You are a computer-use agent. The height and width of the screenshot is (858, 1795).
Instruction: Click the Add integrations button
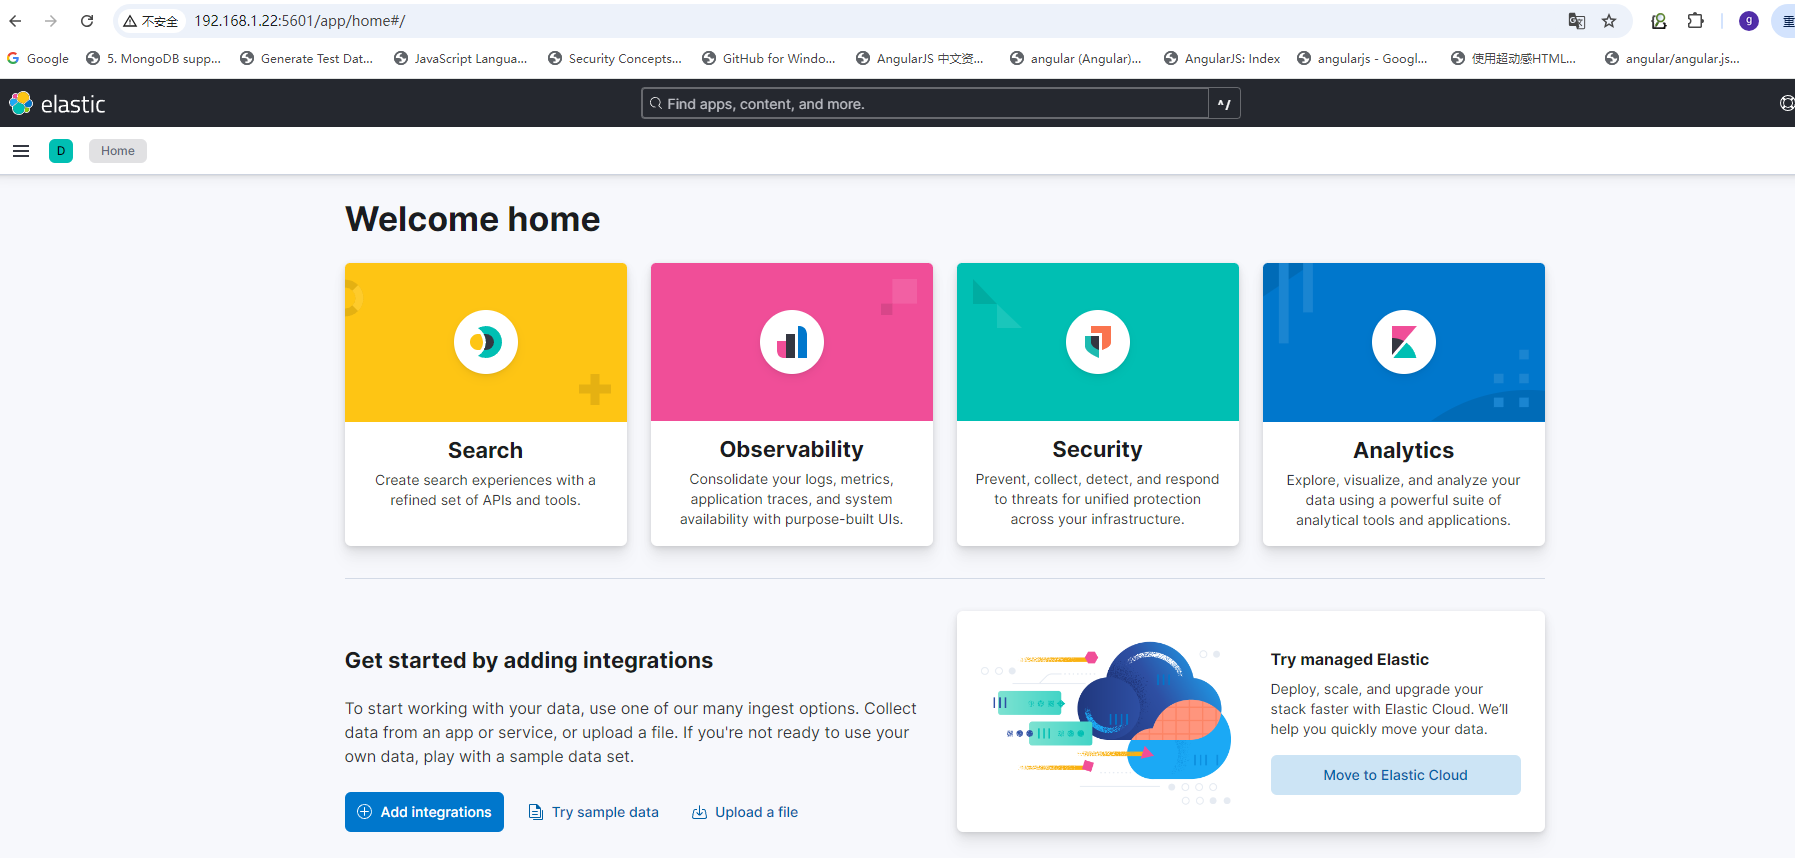coord(424,812)
